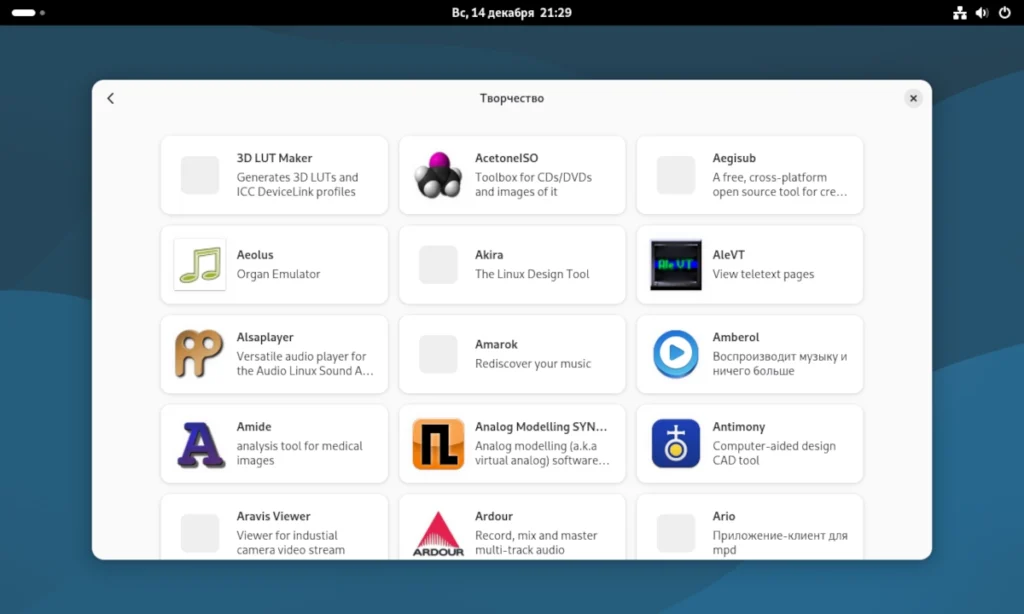Click the Aravis Viewer placeholder icon
This screenshot has width=1024, height=614.
pos(200,533)
